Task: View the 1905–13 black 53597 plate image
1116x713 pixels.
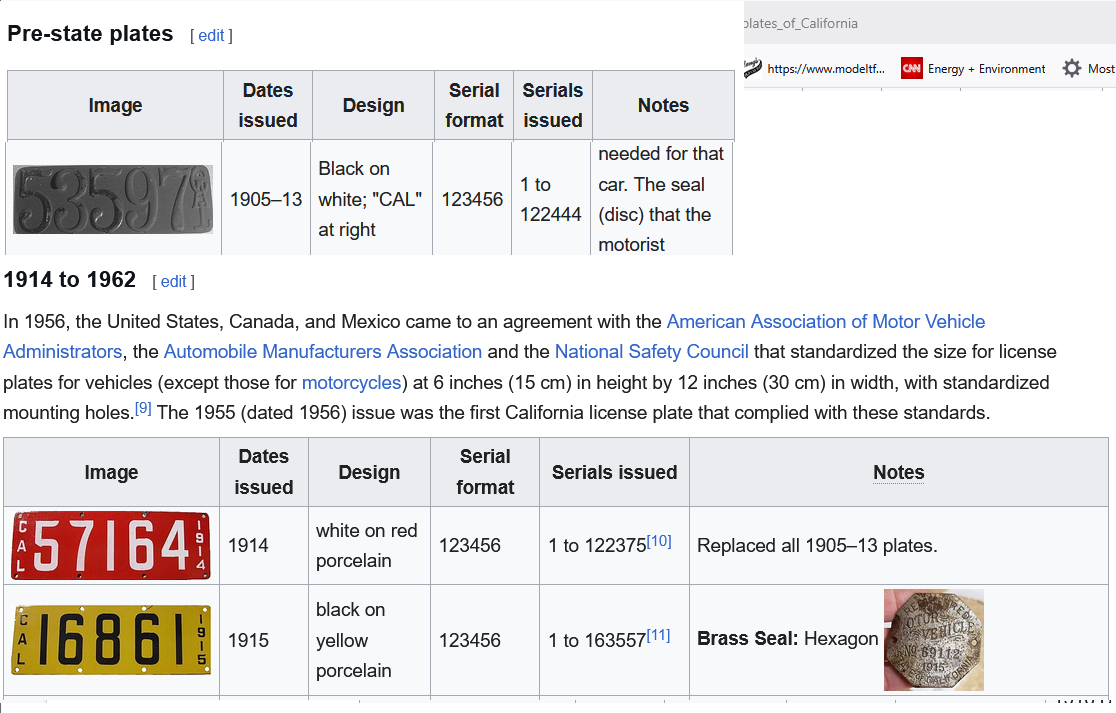Action: tap(113, 200)
